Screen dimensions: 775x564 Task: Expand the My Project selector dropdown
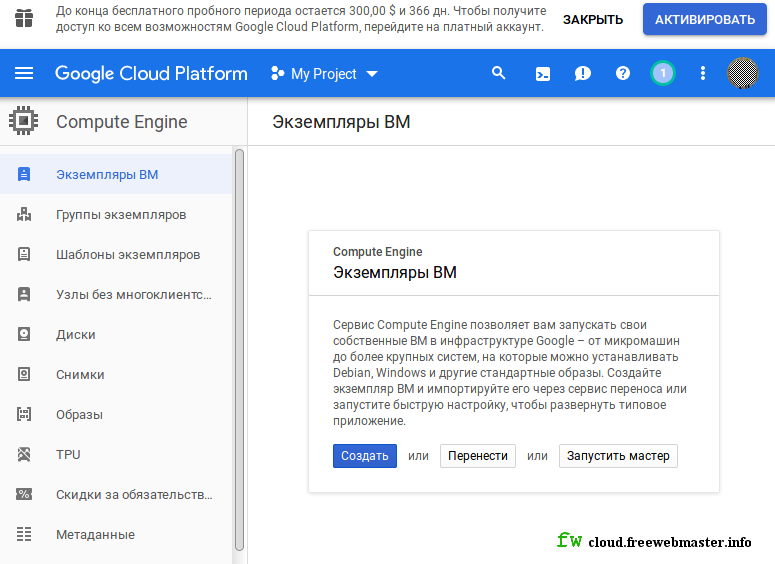(324, 74)
